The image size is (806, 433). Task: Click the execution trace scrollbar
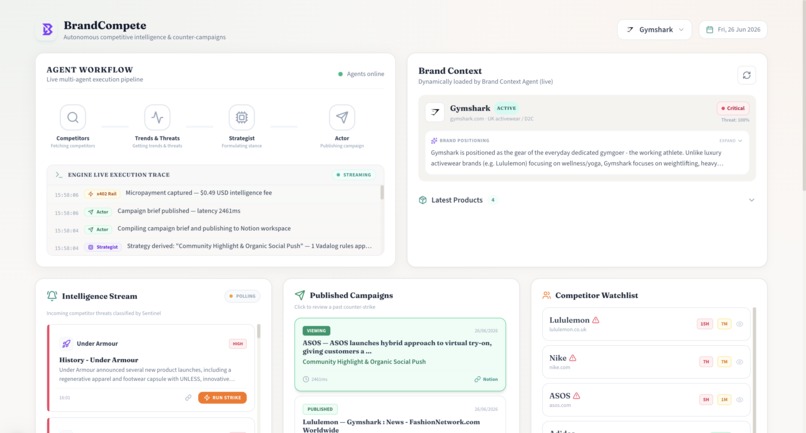(381, 193)
